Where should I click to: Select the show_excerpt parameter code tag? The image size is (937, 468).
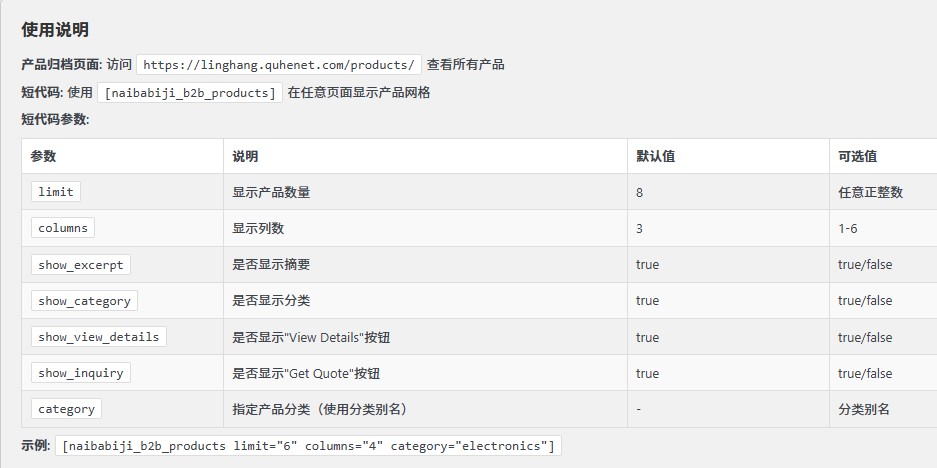pyautogui.click(x=80, y=265)
